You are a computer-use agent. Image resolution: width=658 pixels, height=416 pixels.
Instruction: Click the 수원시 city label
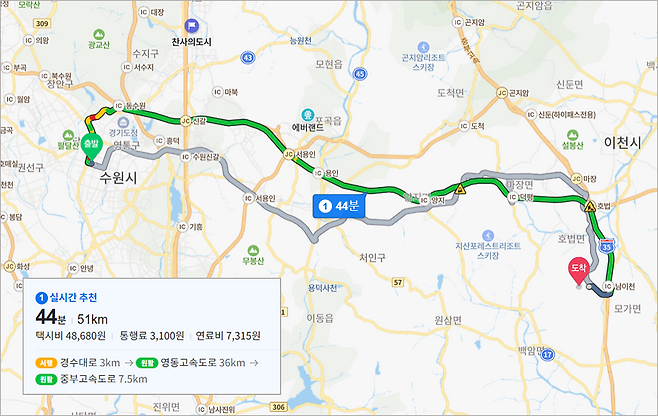(x=118, y=178)
